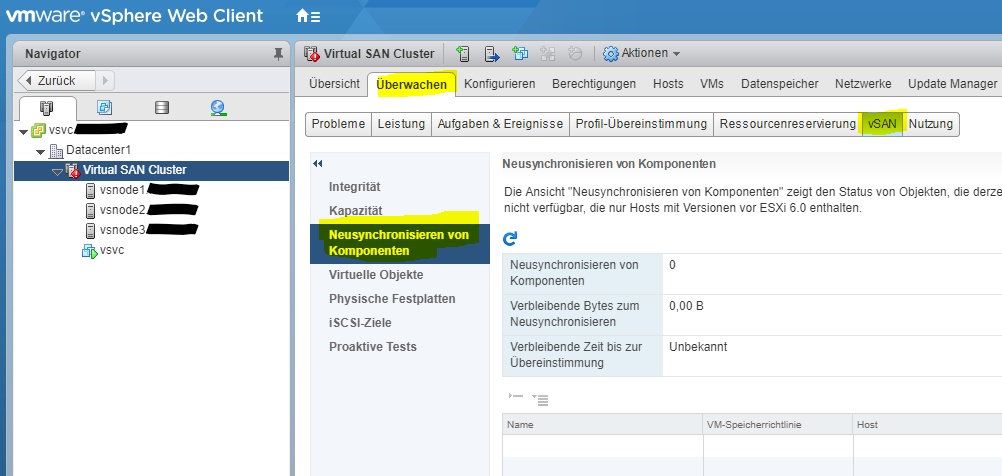Click the New Virtual Machine icon
Screen dimensions: 1002x476
coord(520,54)
